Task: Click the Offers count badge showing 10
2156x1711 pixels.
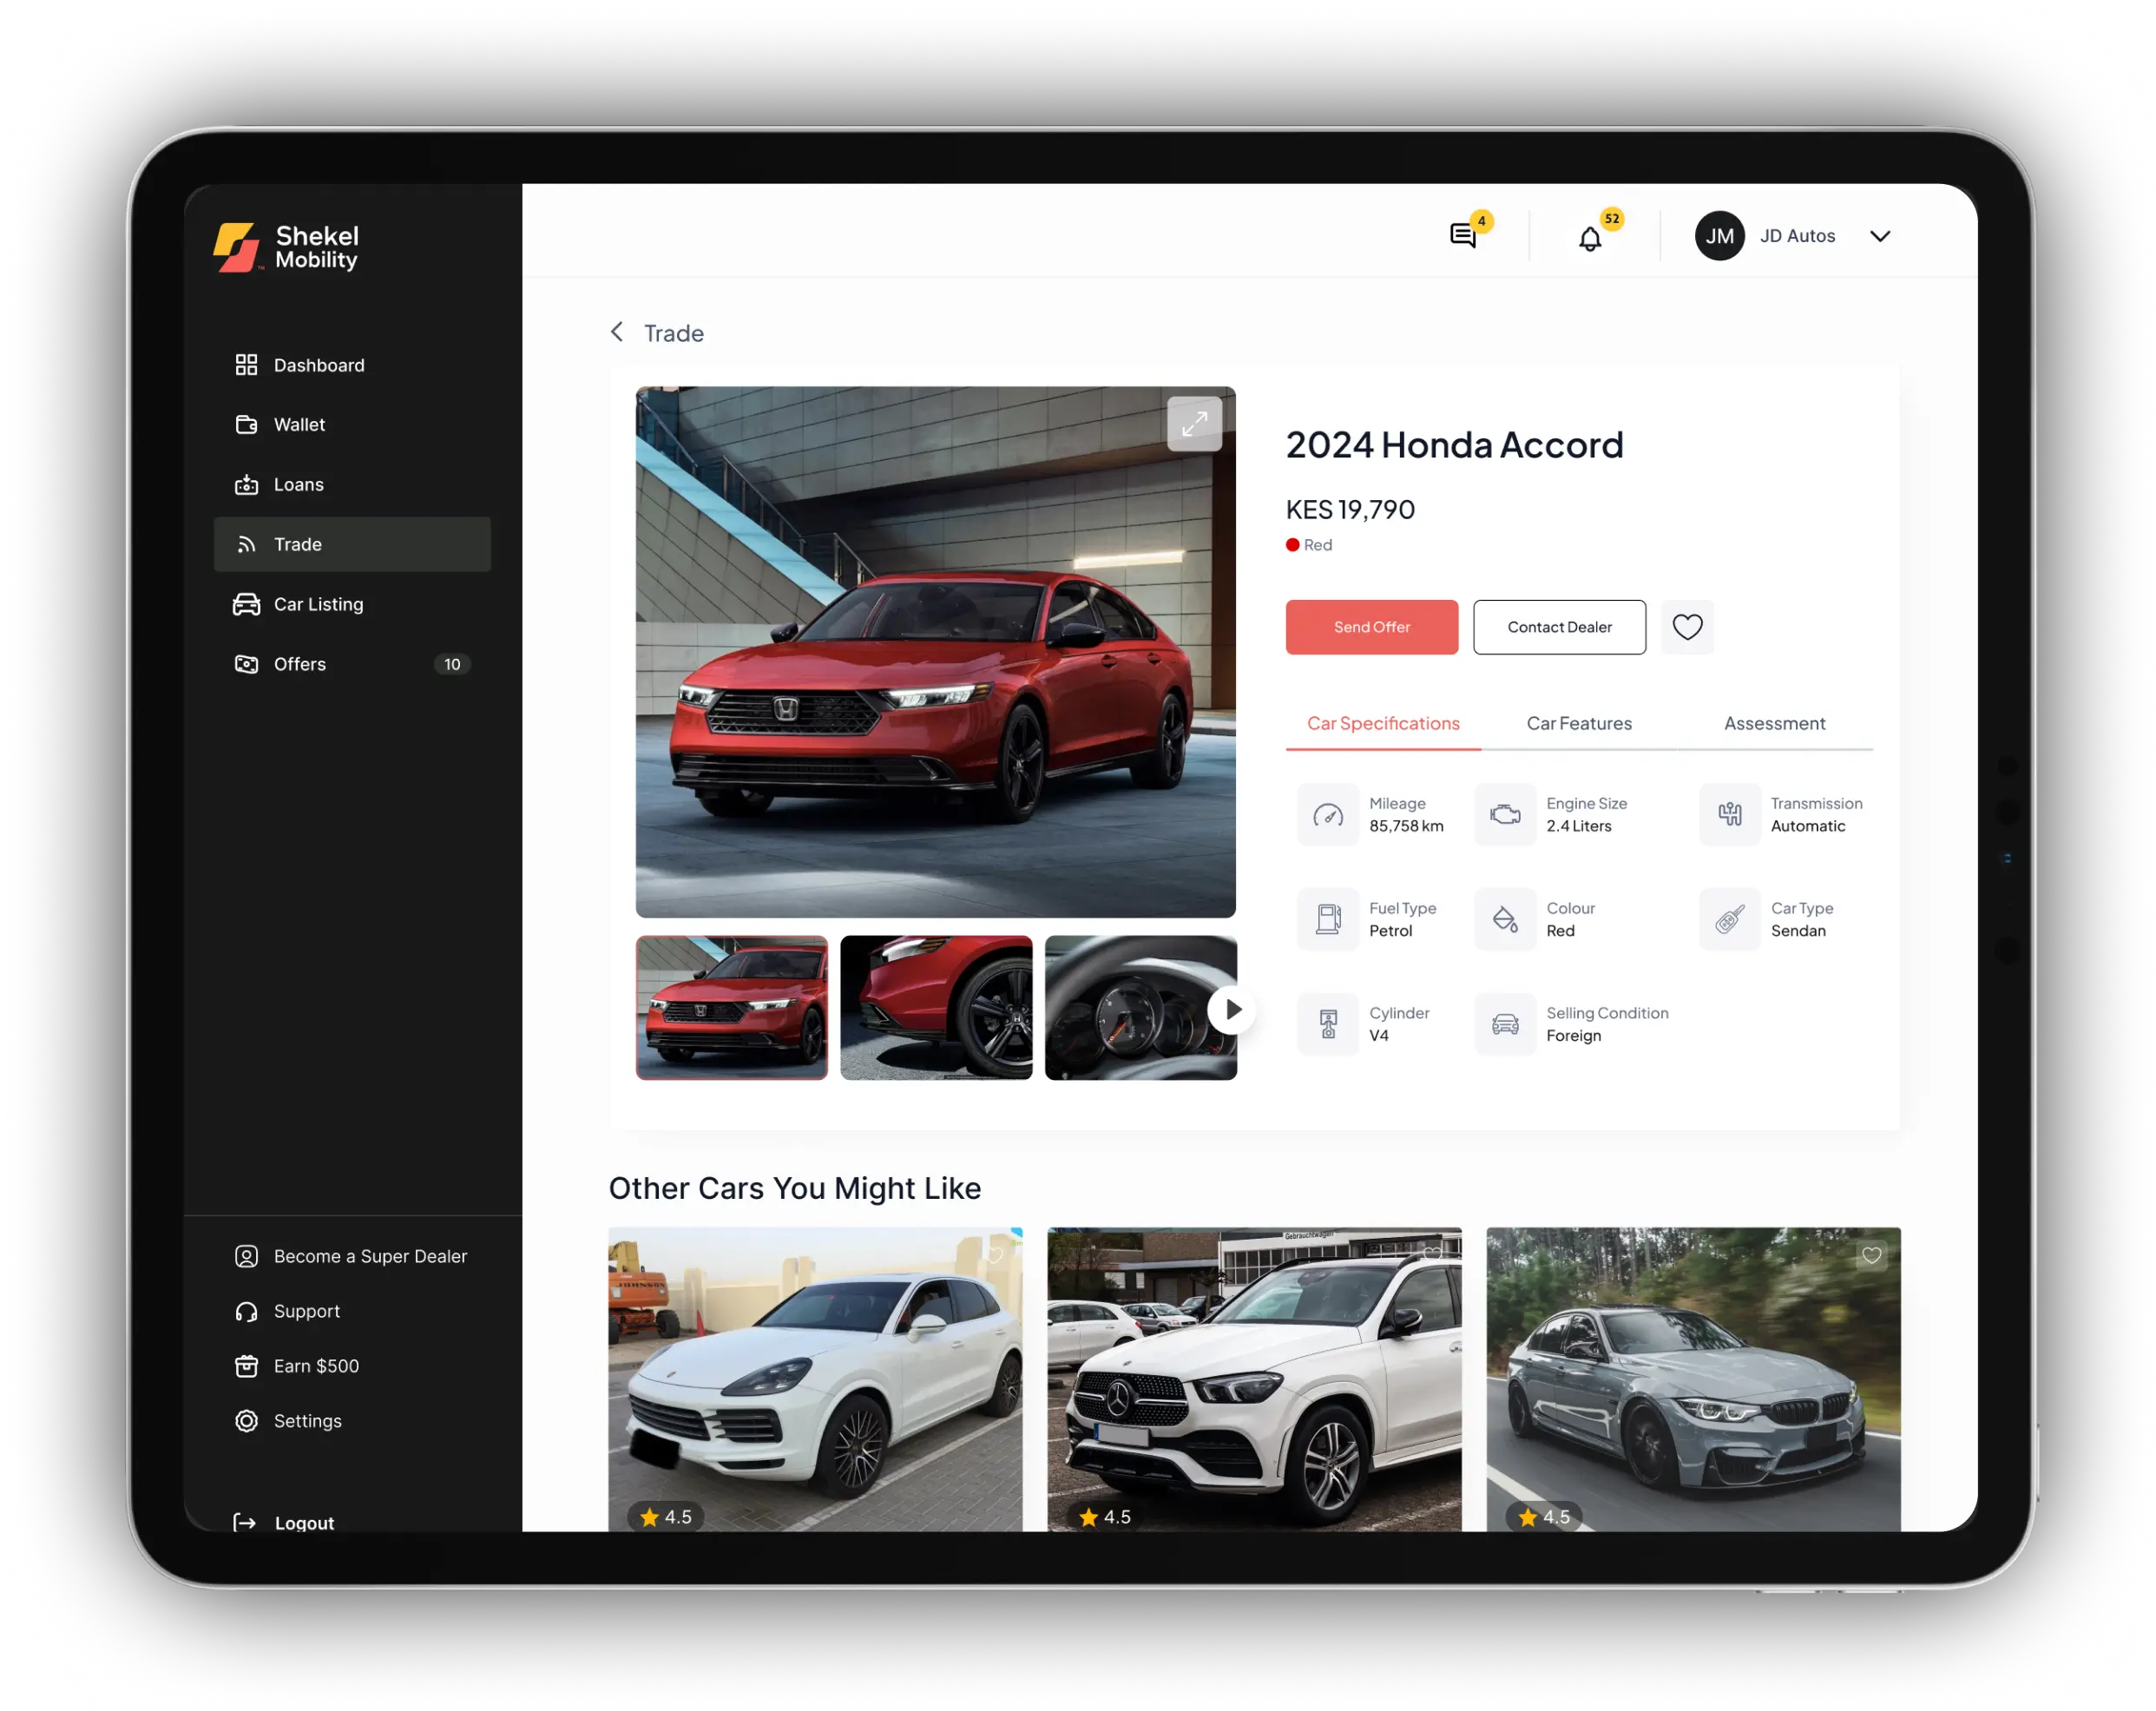Action: [452, 664]
